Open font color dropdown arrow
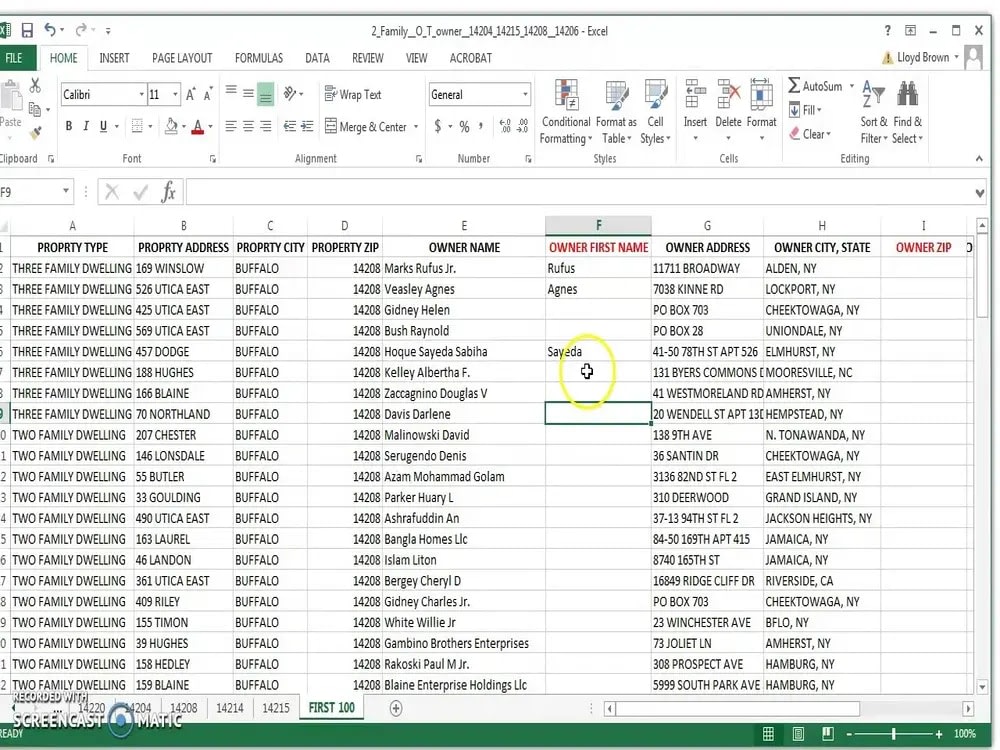1000x750 pixels. (x=210, y=126)
